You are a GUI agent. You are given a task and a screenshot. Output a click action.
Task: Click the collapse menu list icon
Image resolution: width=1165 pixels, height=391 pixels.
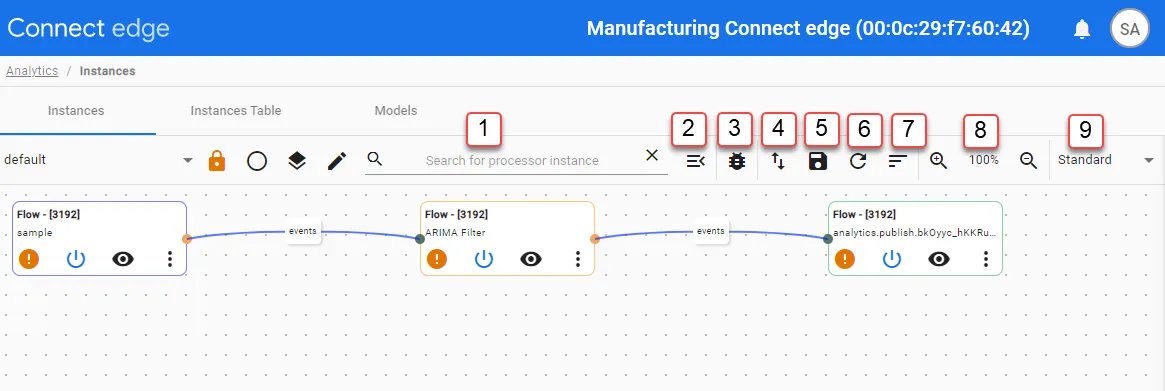tap(695, 161)
